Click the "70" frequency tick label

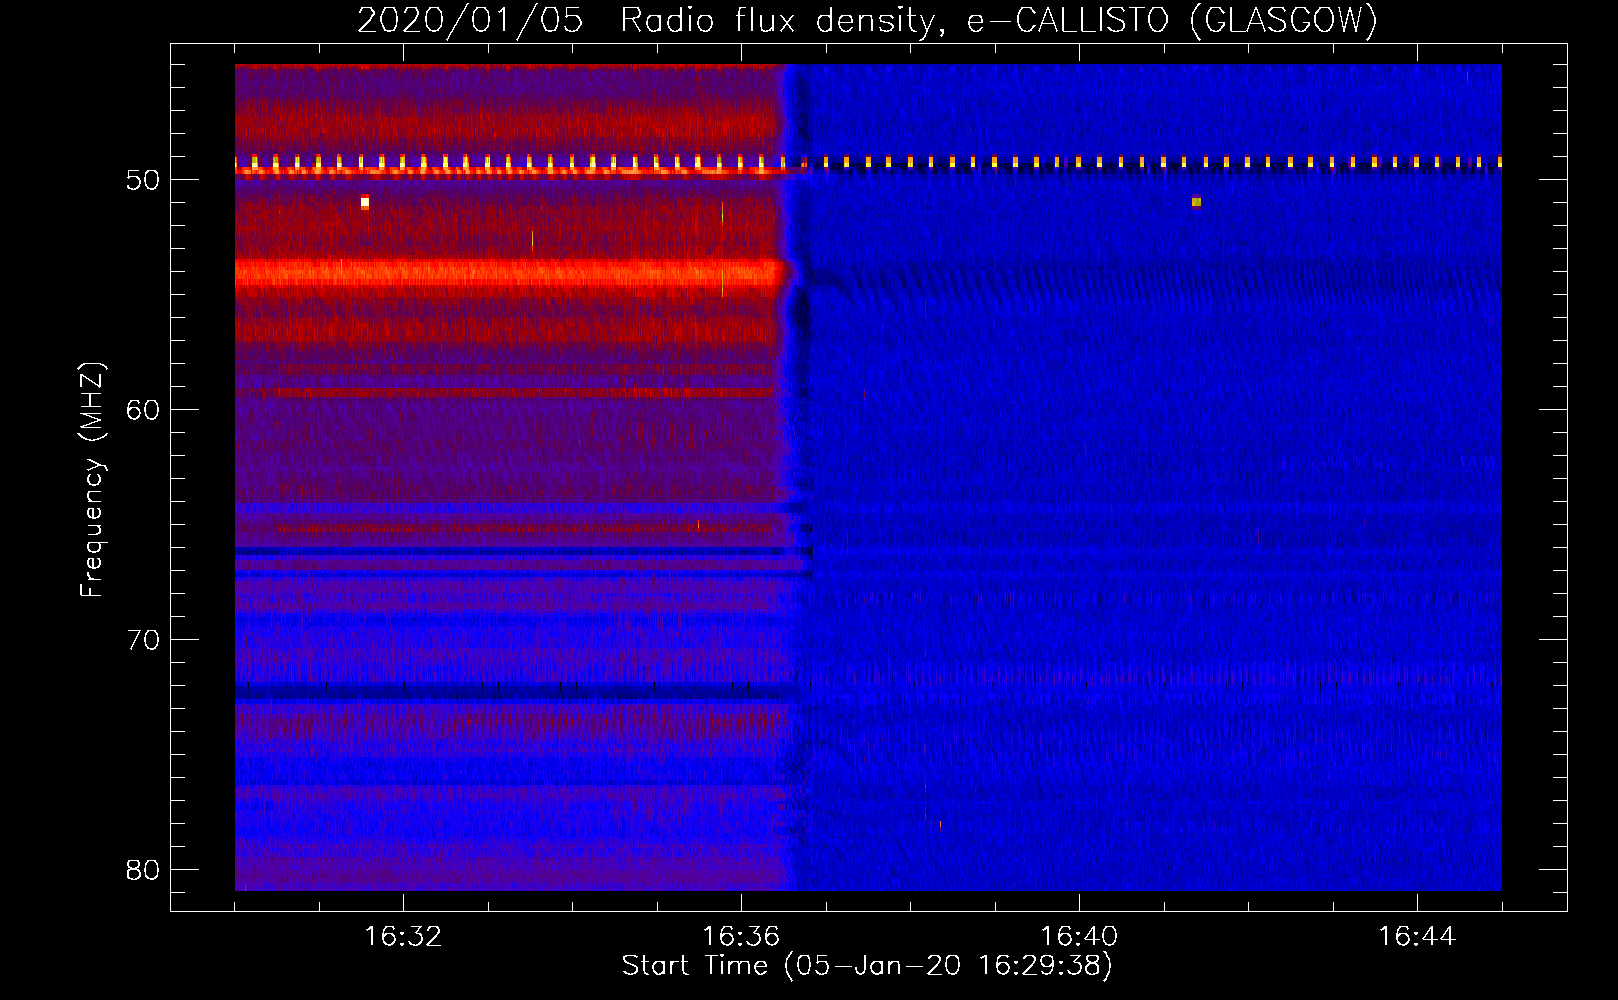144,640
